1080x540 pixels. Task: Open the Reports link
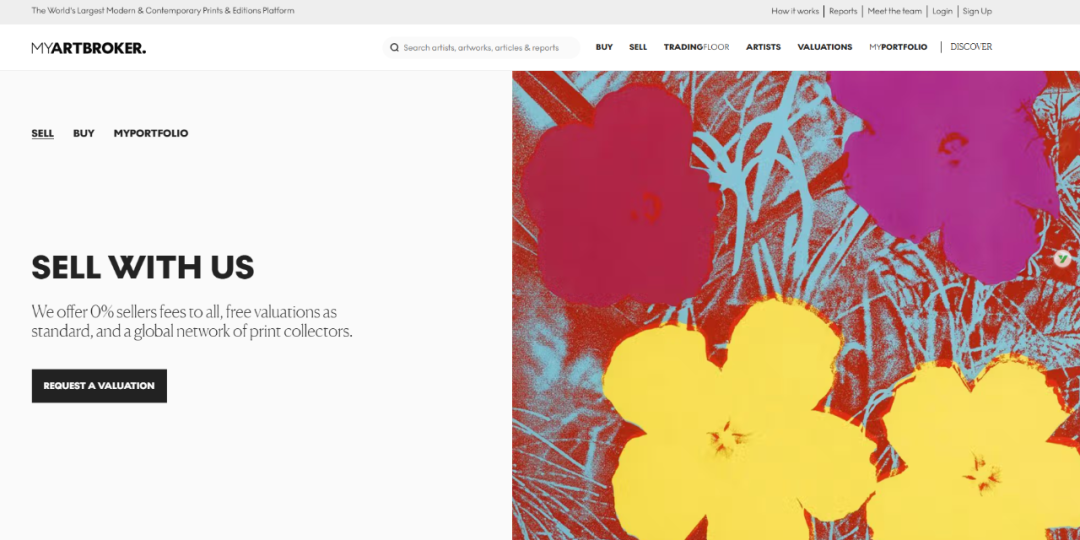pos(843,11)
